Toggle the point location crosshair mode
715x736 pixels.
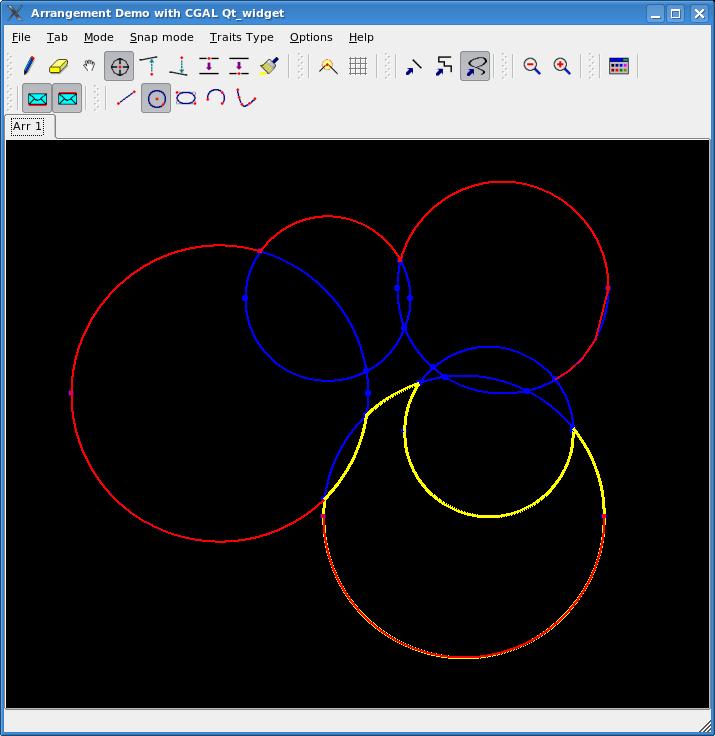pos(119,67)
